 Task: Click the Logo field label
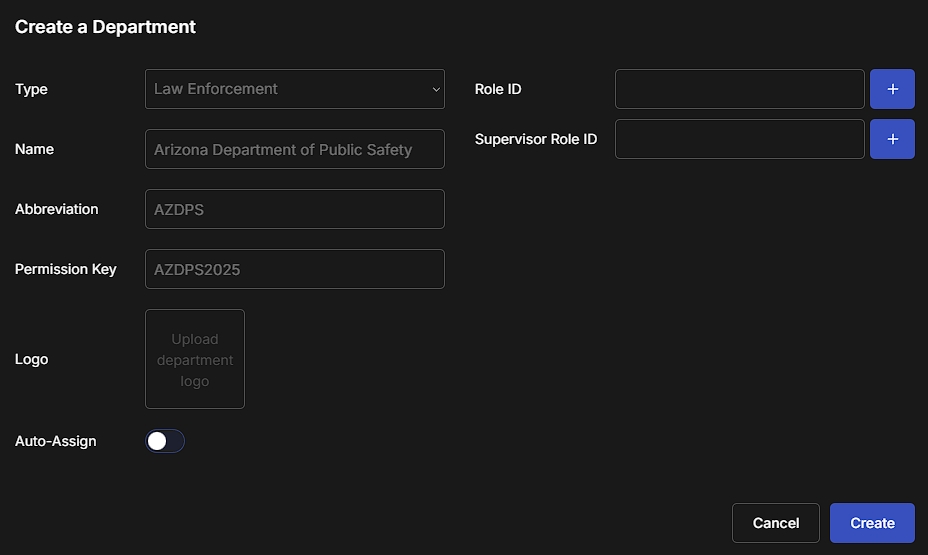(31, 359)
